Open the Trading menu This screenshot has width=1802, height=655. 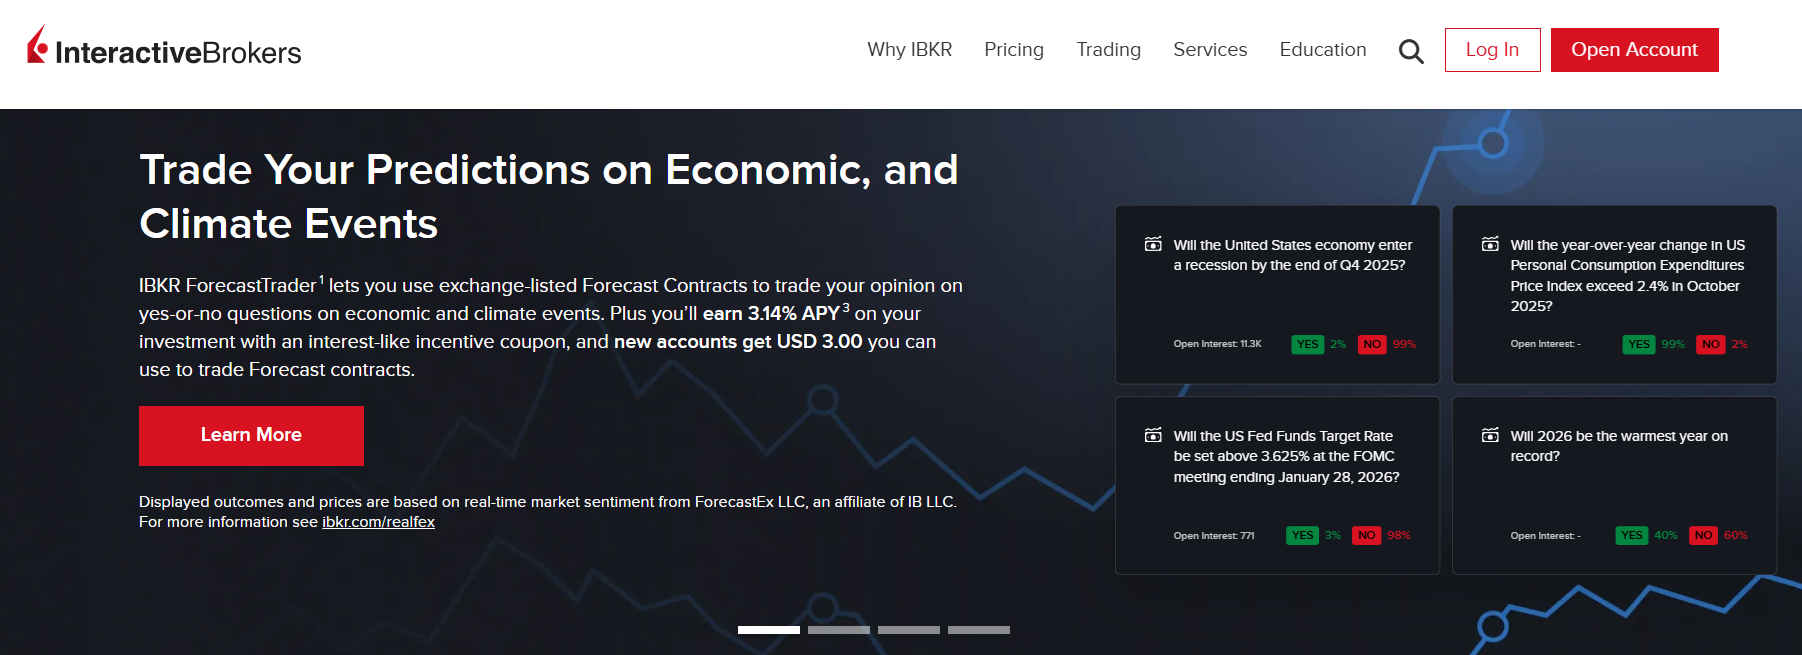point(1108,50)
